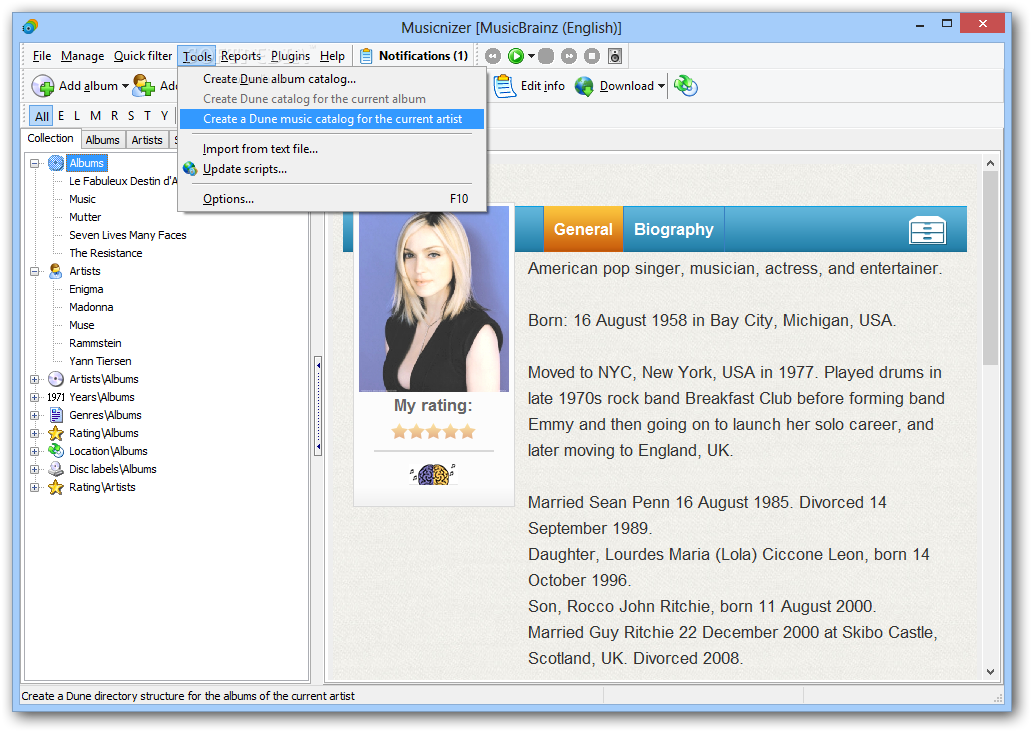This screenshot has height=732, width=1032.
Task: Click the disc icon beside Artists\Albums
Action: point(56,379)
